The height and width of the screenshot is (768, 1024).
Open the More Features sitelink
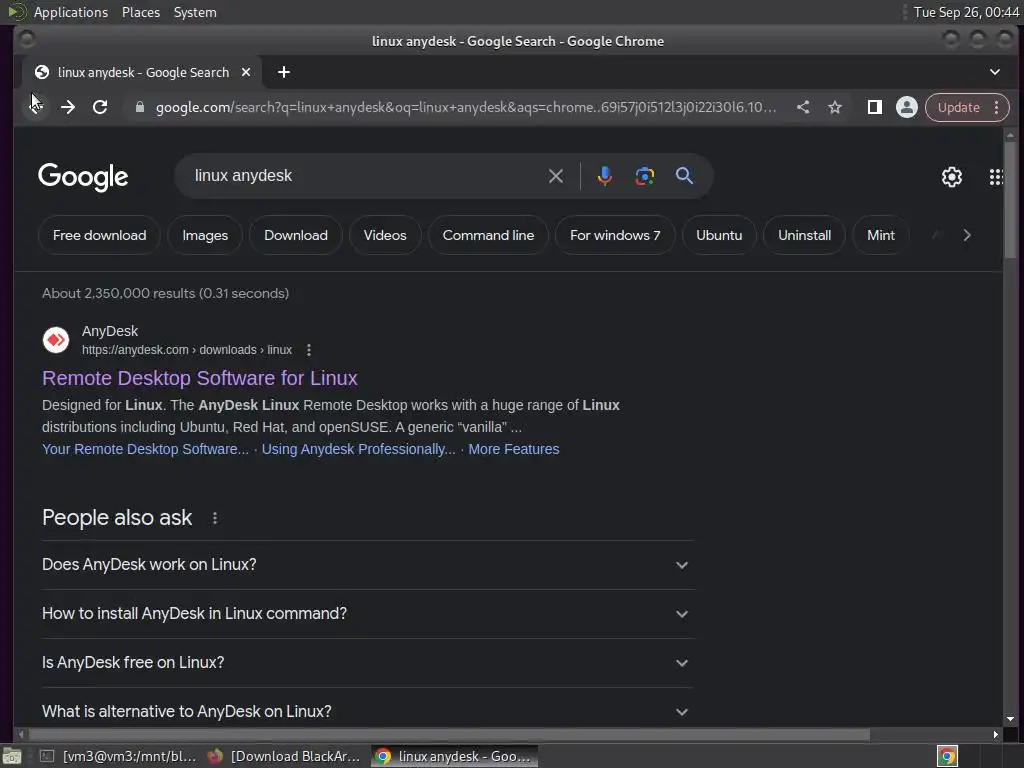tap(513, 449)
